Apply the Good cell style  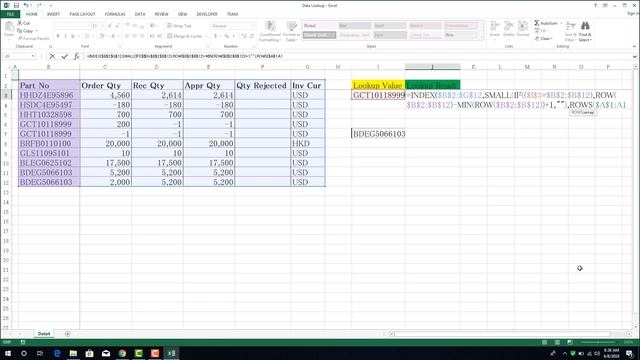pos(390,26)
